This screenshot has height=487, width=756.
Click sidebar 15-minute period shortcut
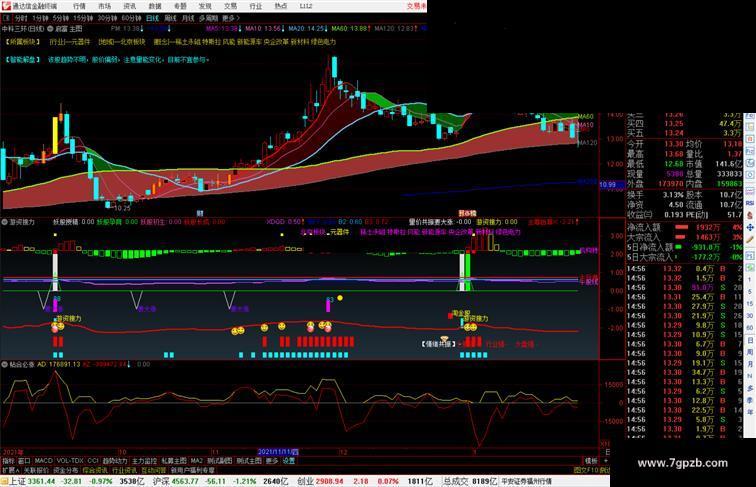(750, 304)
